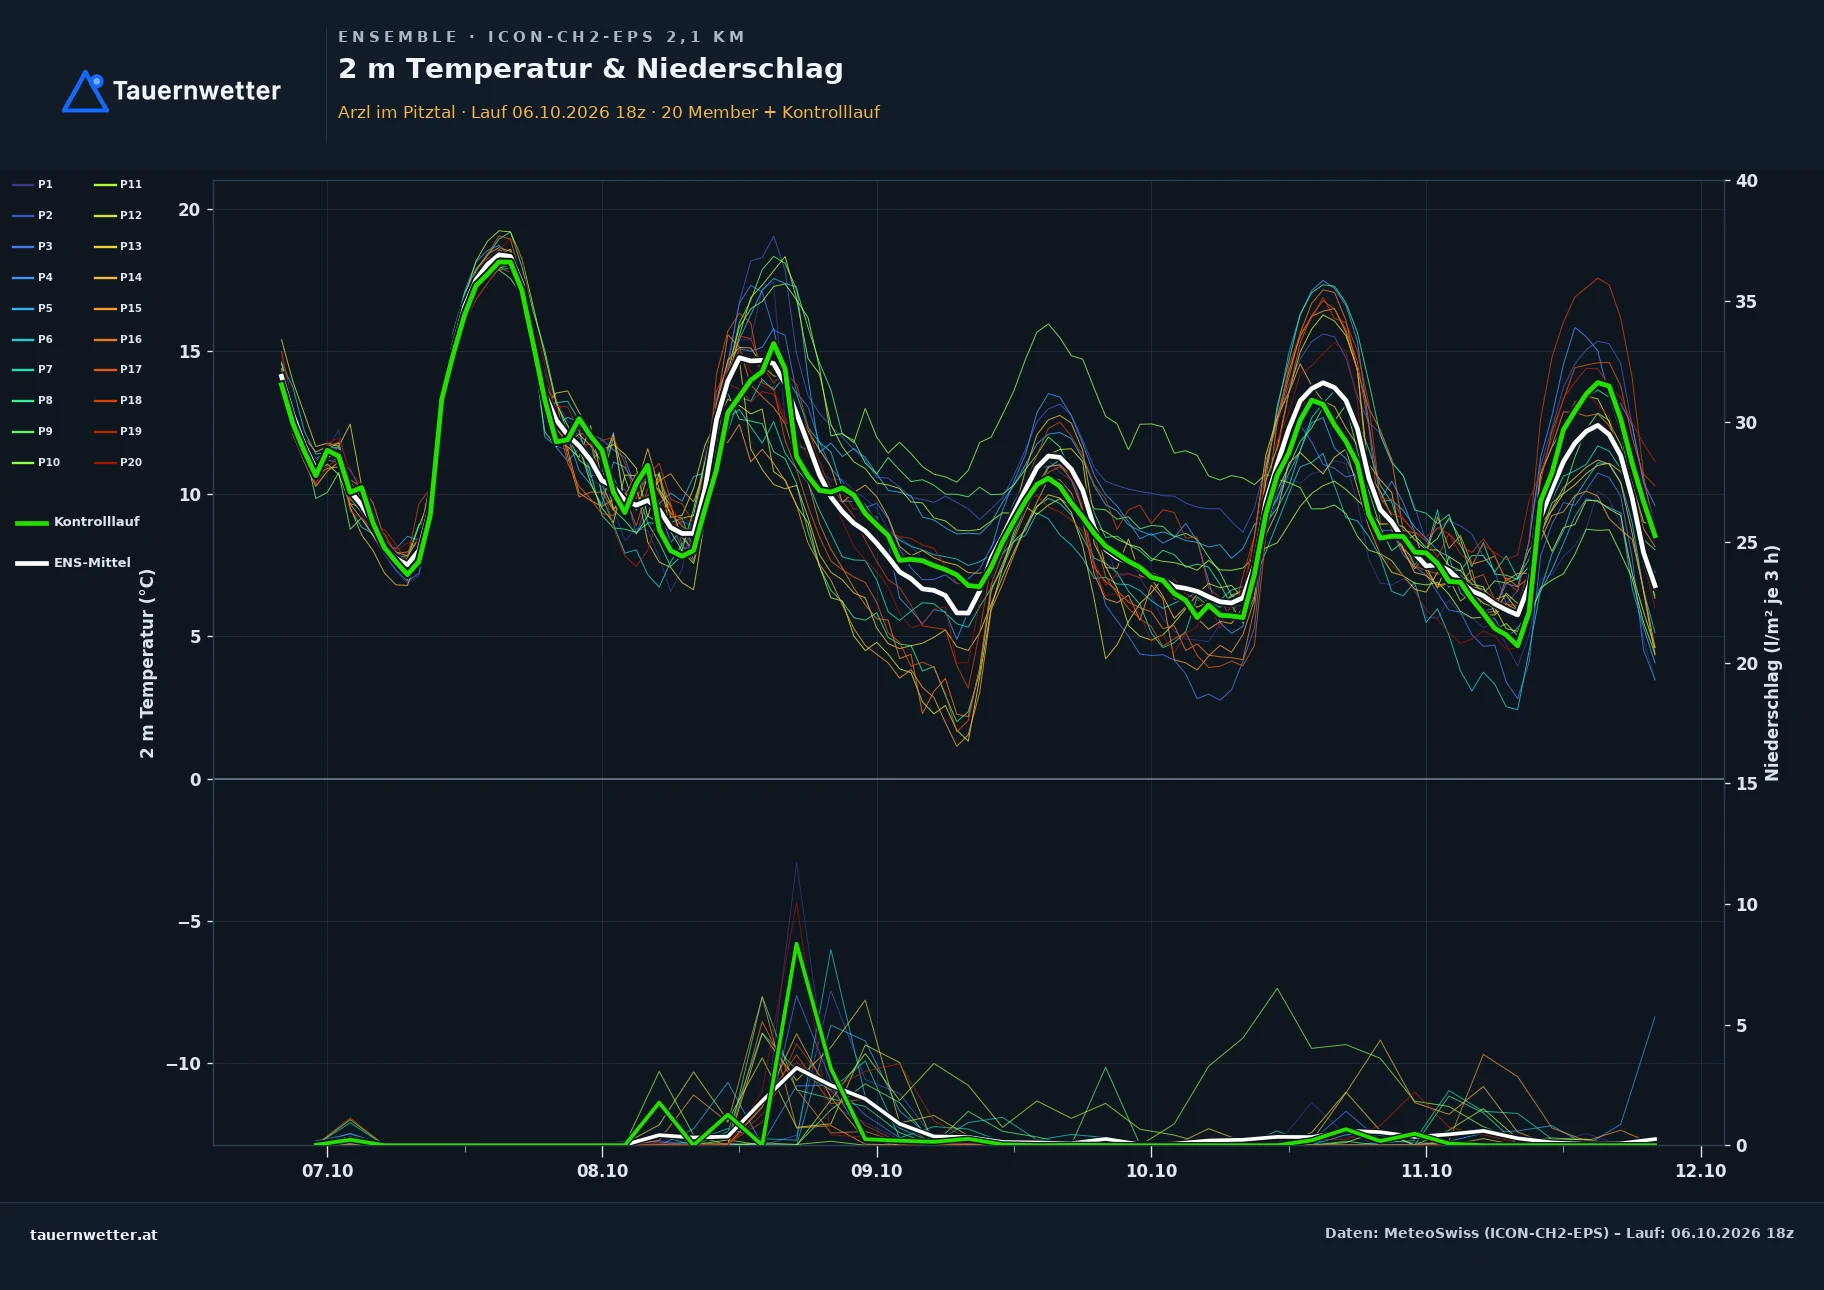Click the ENSEMBLE ICON-CH2-EPS 2,1 KM header
This screenshot has height=1290, width=1824.
(541, 37)
